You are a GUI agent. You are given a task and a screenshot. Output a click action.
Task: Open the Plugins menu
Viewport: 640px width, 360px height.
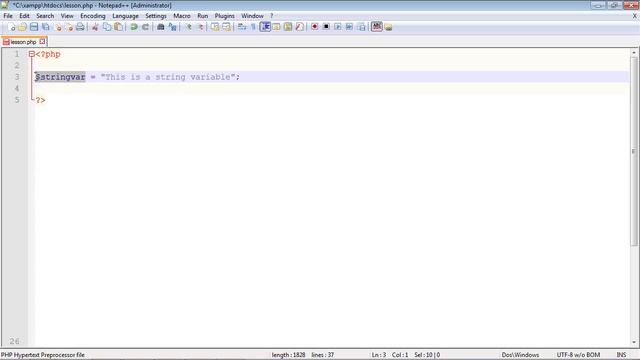[224, 16]
